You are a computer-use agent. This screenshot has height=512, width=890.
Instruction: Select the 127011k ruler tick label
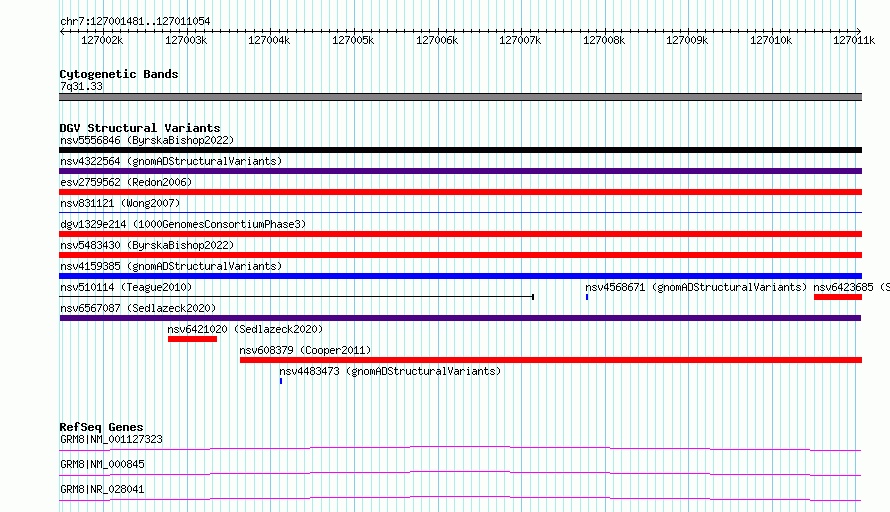pyautogui.click(x=854, y=40)
